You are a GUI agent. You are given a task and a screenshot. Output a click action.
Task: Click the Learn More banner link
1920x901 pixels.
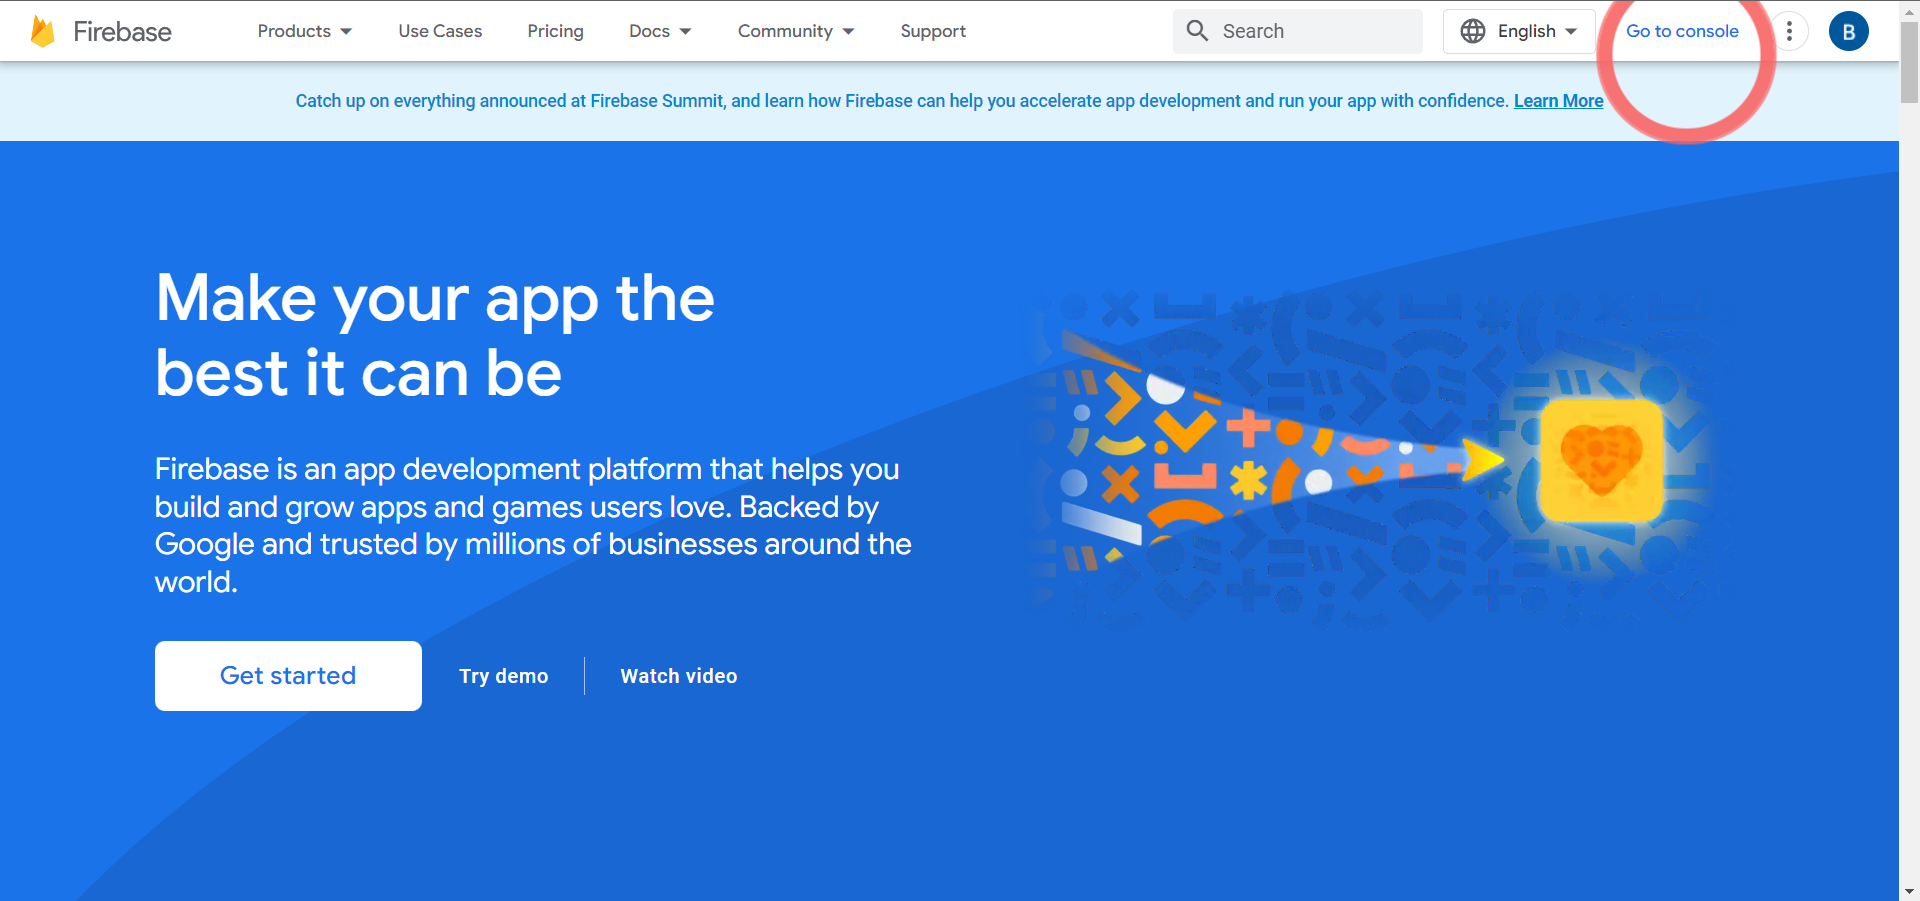(1558, 101)
